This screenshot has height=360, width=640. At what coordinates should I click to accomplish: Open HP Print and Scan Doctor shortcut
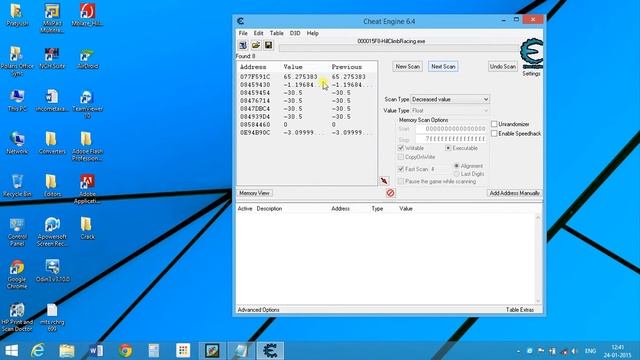pos(17,317)
